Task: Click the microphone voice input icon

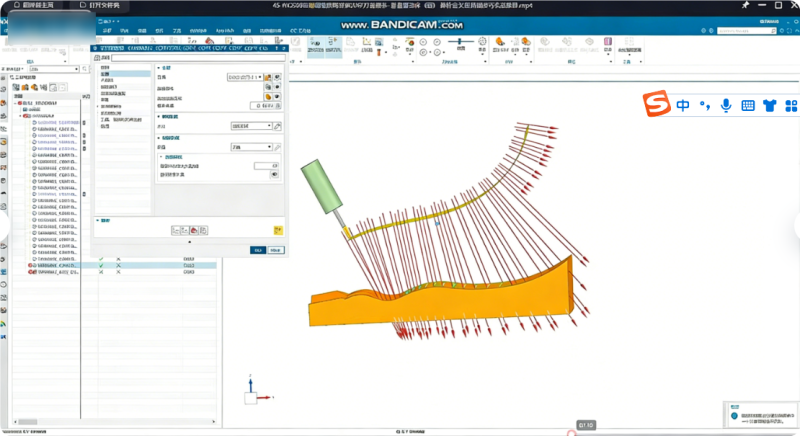Action: (725, 105)
